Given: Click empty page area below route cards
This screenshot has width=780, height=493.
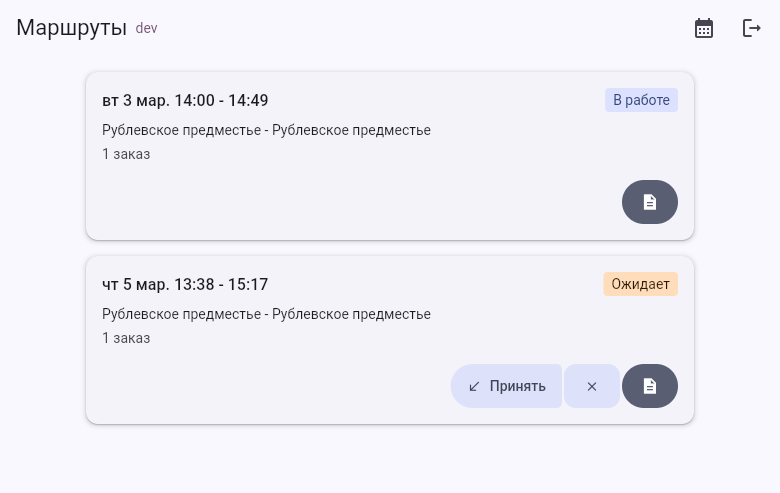Looking at the screenshot, I should pos(390,460).
